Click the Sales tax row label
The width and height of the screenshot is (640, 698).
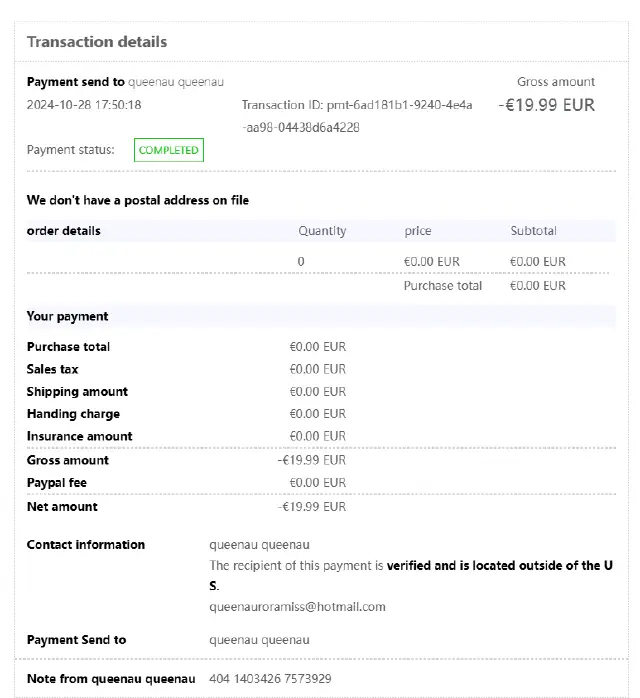tap(53, 369)
